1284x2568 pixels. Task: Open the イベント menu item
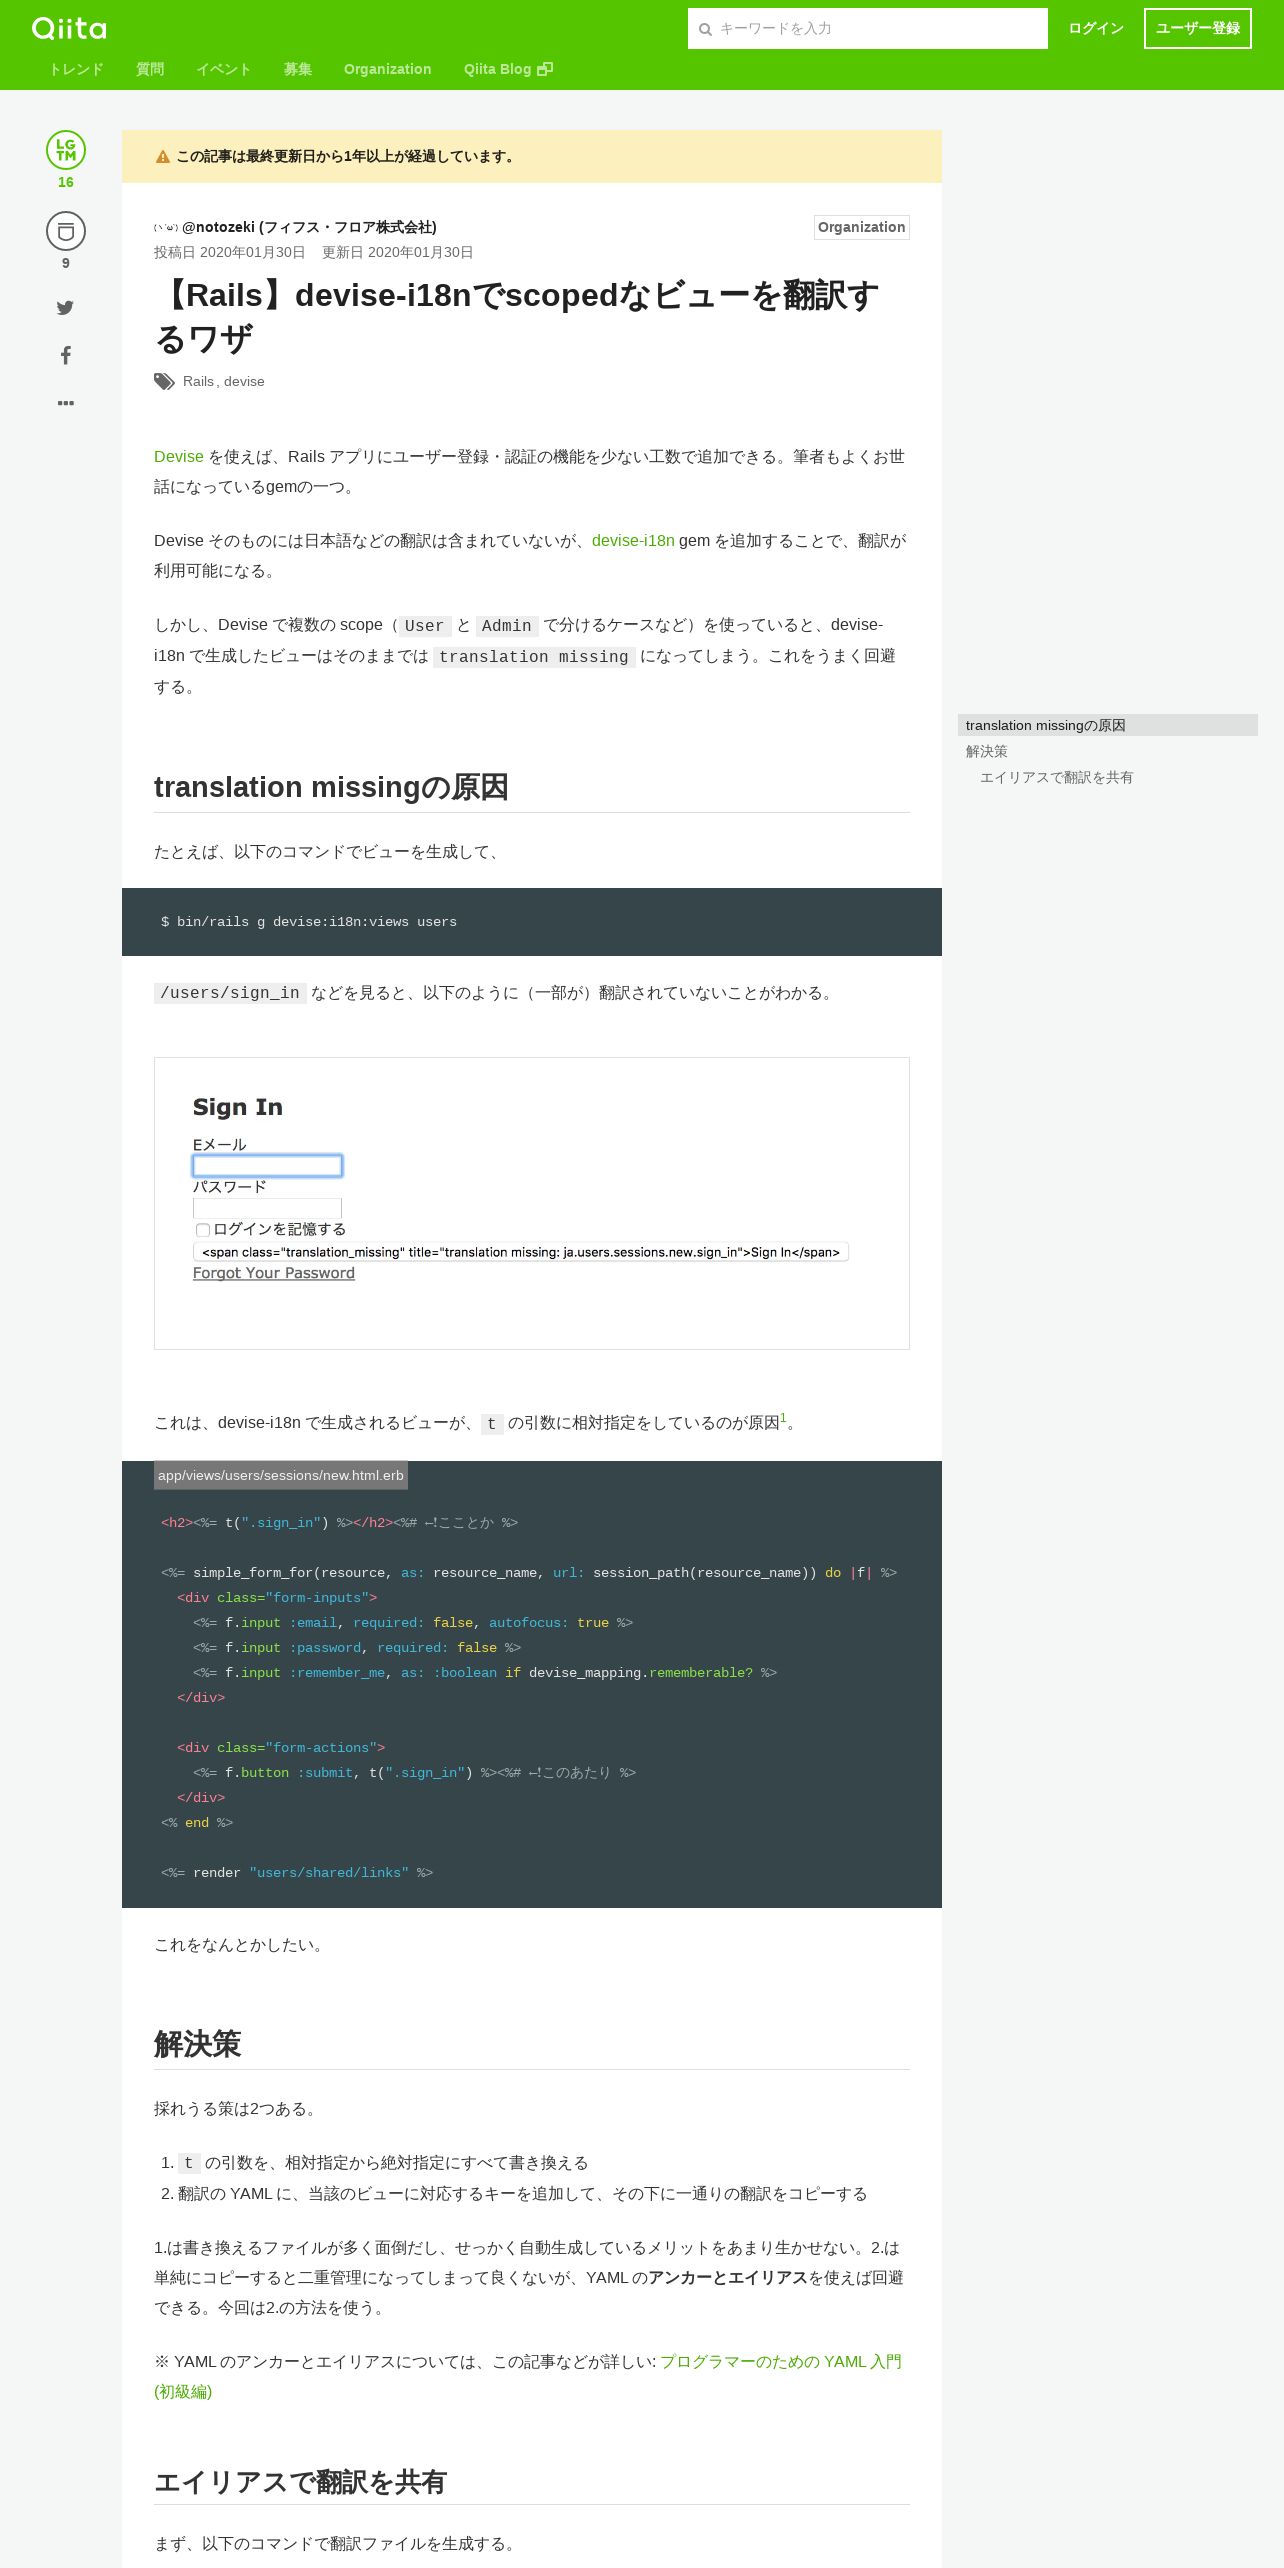coord(224,69)
